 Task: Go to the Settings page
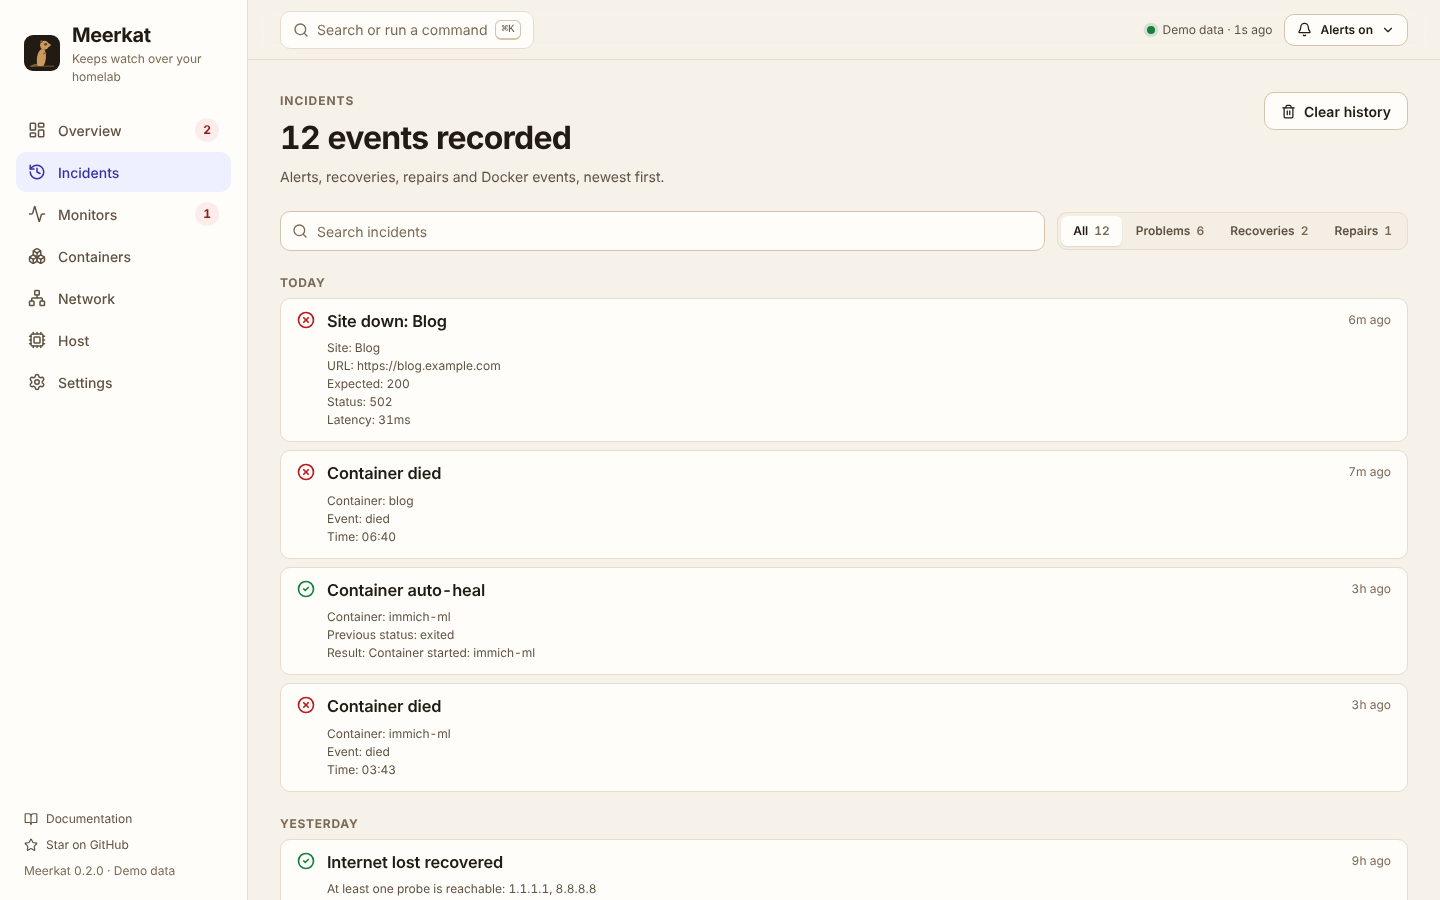[x=123, y=382]
